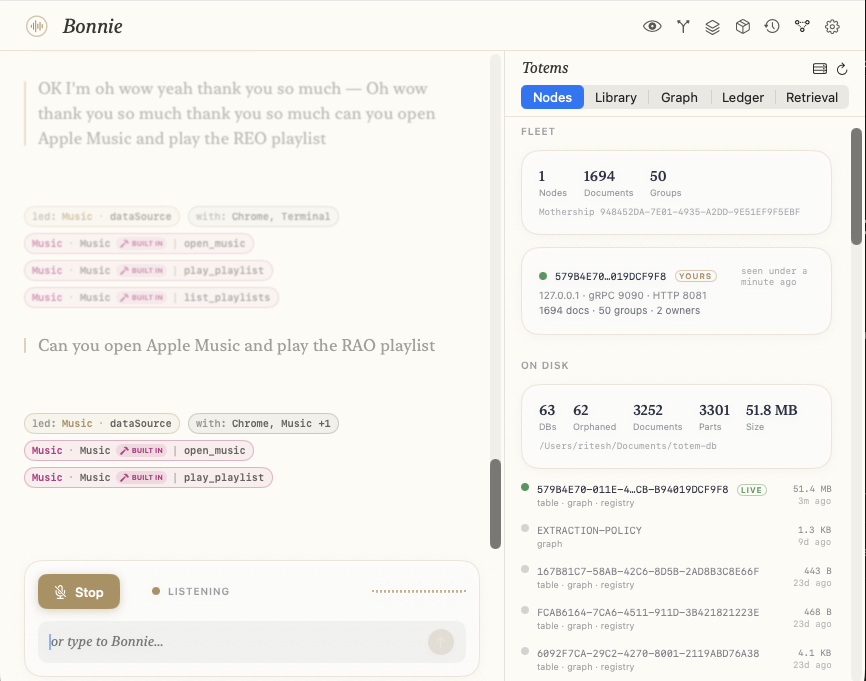
Task: Click the Bonnie waveform logo icon
Action: pos(36,26)
